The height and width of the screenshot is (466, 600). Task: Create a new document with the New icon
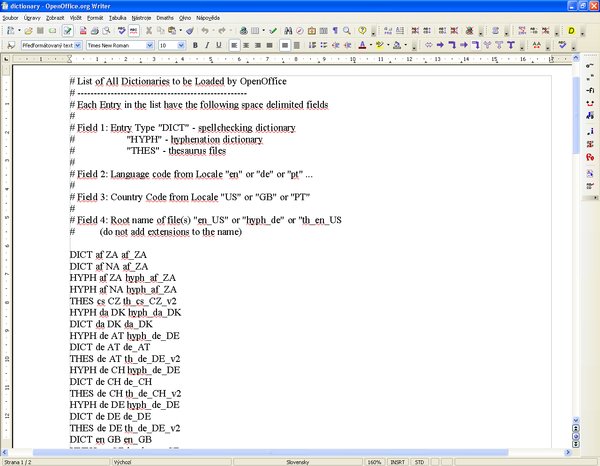point(10,31)
